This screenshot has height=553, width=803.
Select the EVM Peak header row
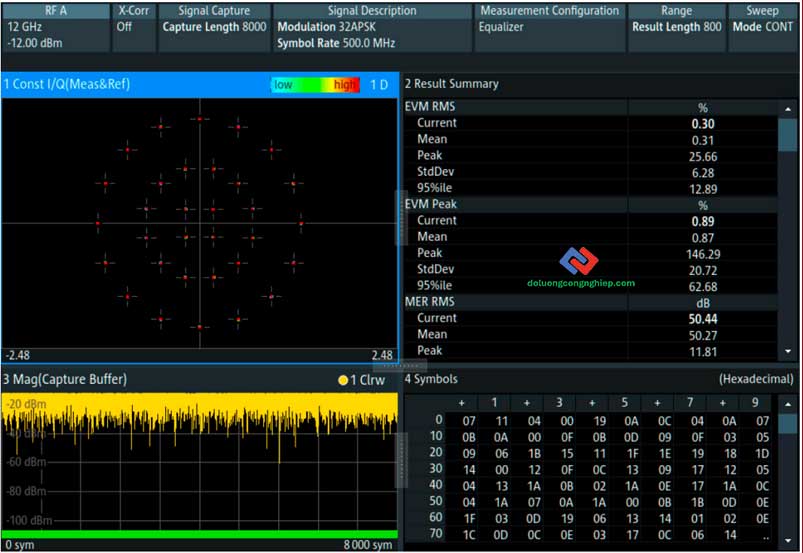(x=590, y=205)
